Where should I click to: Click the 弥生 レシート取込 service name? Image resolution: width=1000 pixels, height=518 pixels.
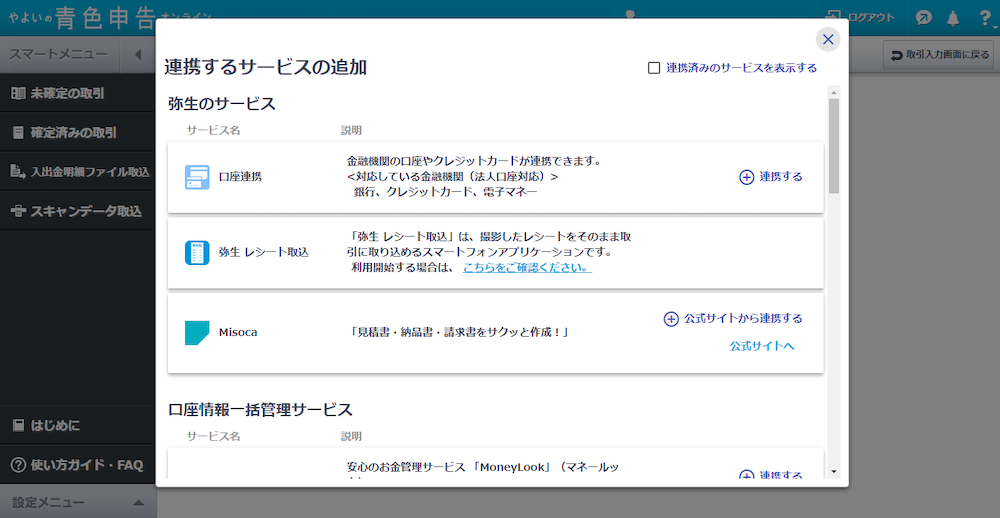(263, 253)
